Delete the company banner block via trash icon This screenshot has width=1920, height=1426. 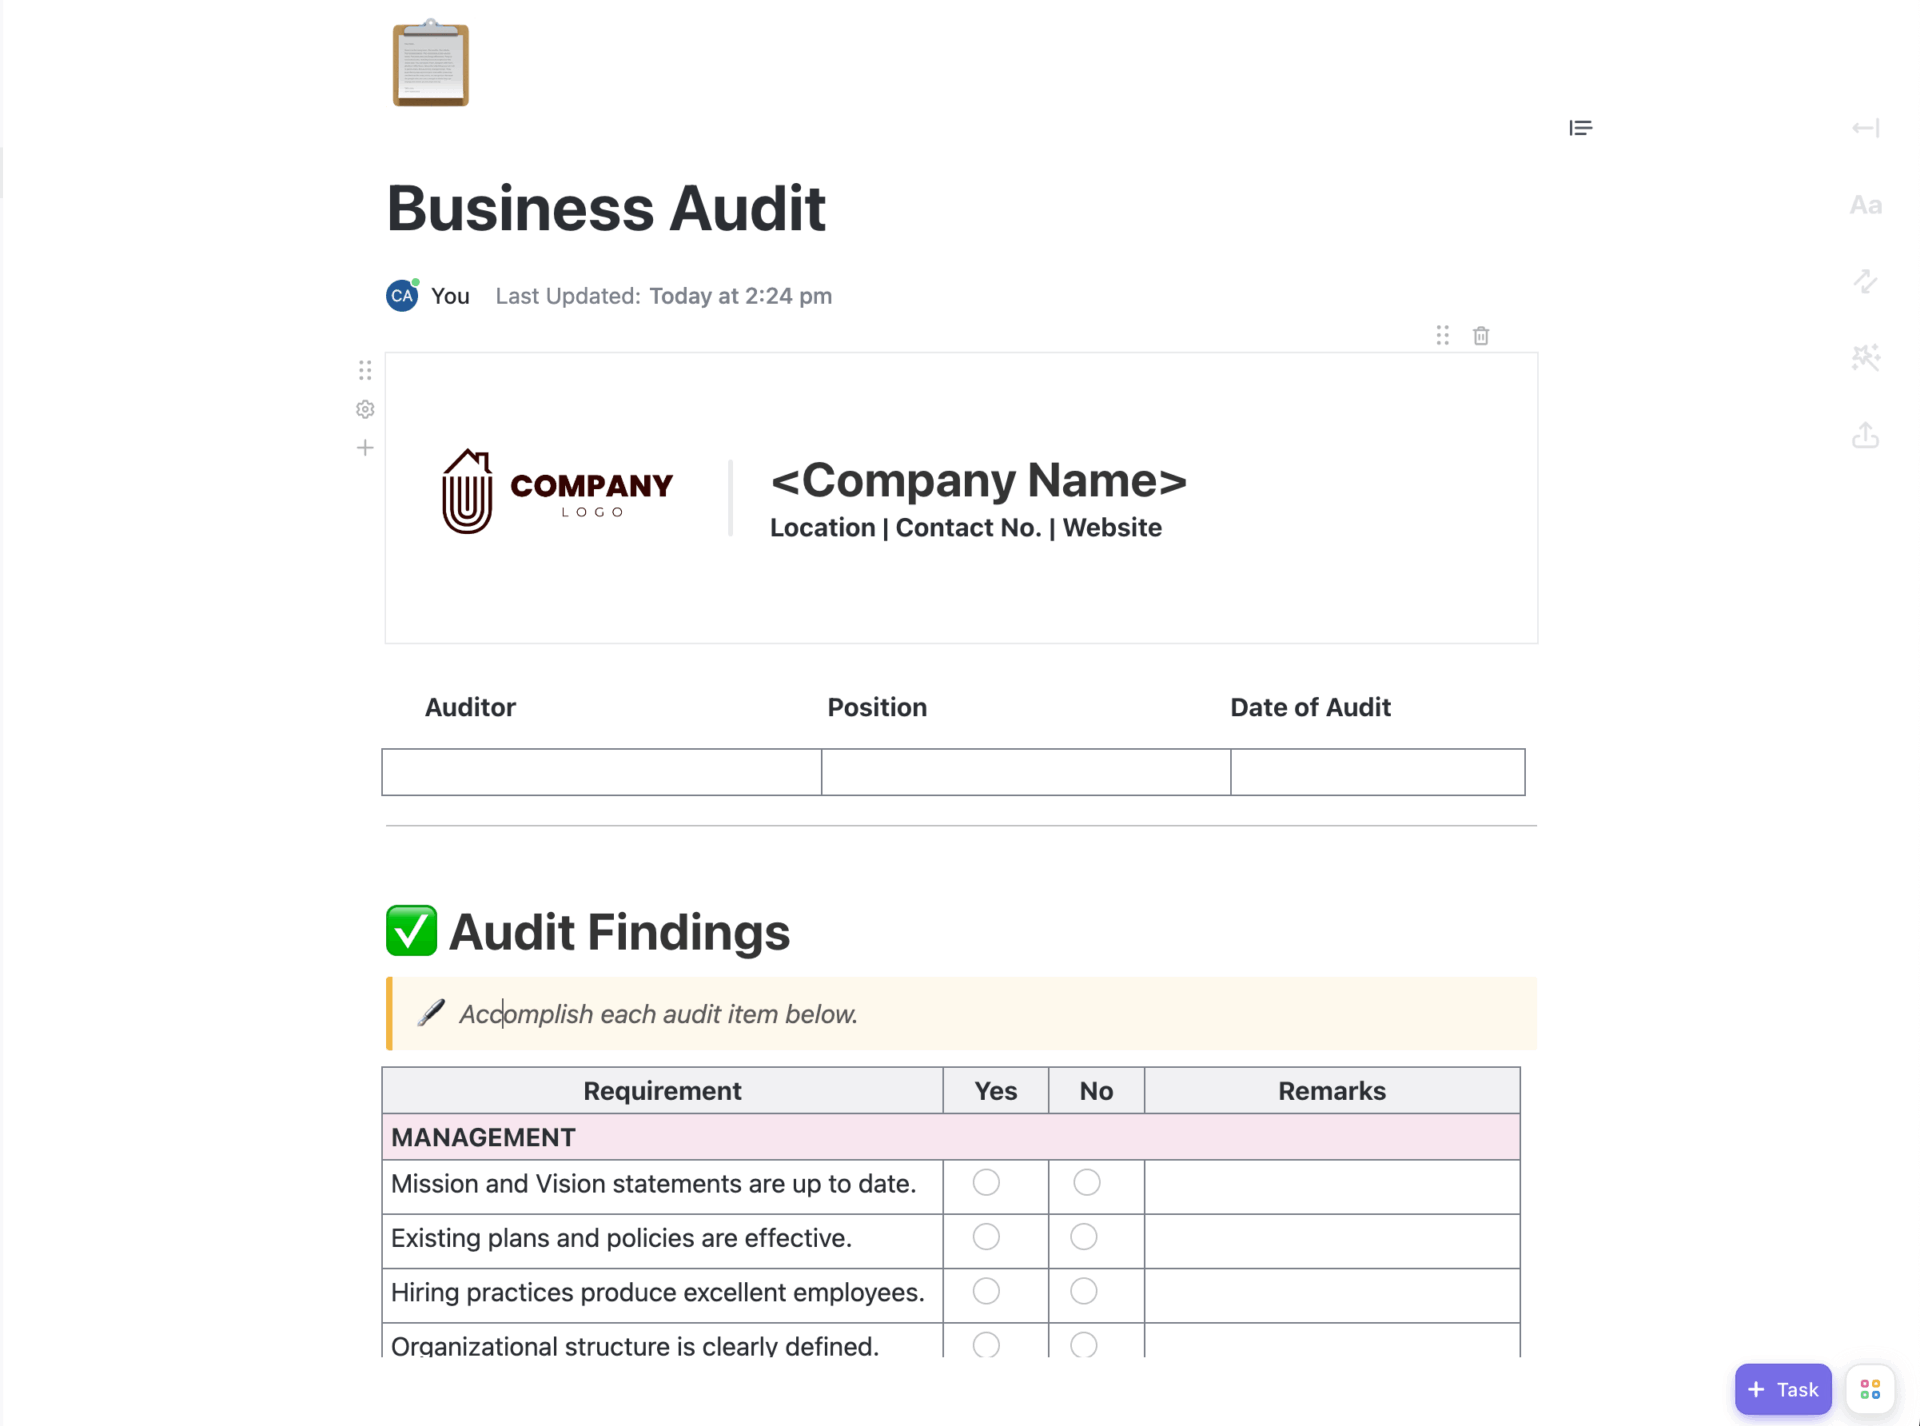point(1481,335)
